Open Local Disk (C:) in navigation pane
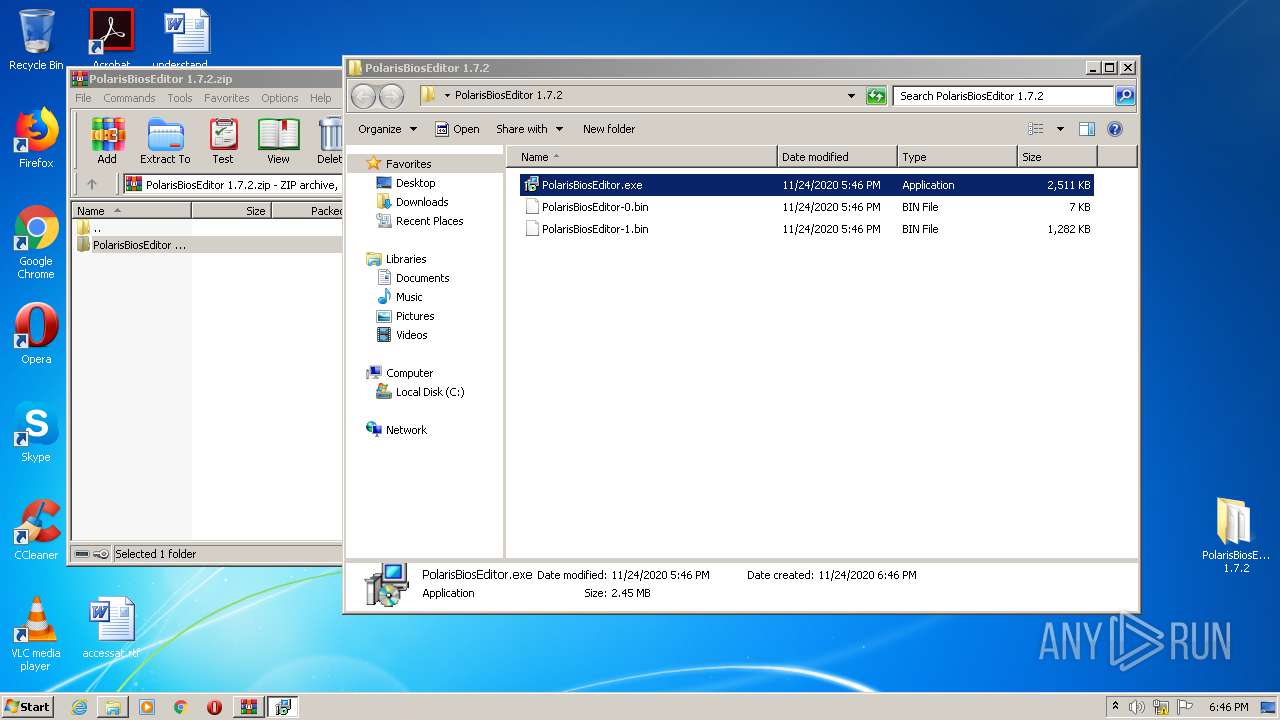The image size is (1280, 720). pyautogui.click(x=420, y=392)
